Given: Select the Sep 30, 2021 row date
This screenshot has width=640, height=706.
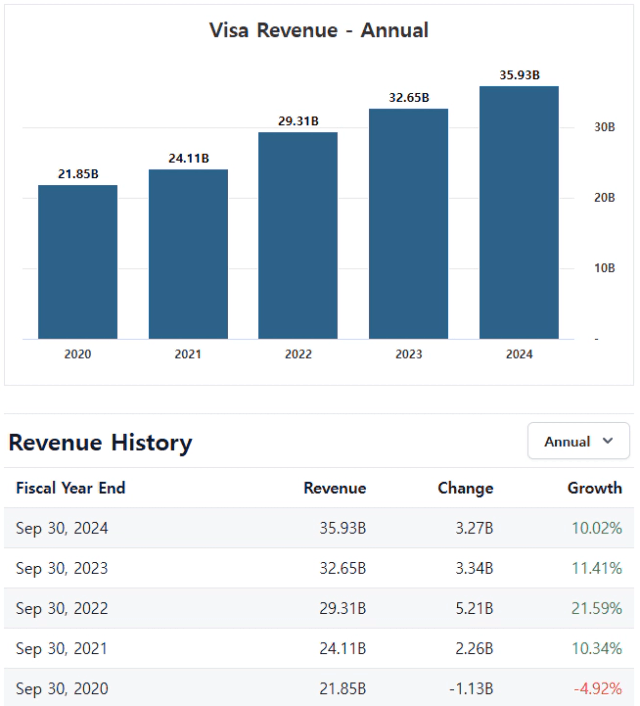Looking at the screenshot, I should (x=62, y=648).
